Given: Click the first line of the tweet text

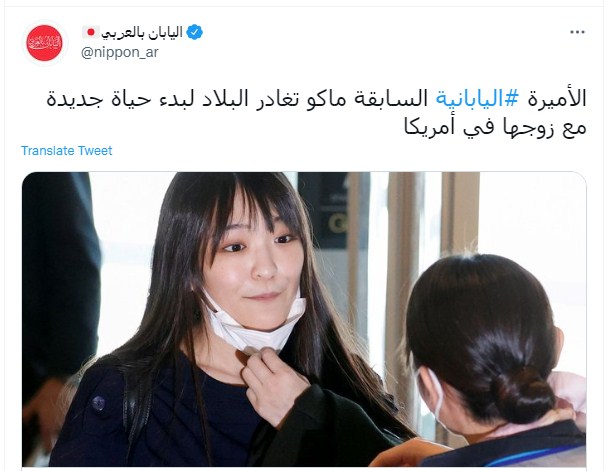Looking at the screenshot, I should coord(316,99).
